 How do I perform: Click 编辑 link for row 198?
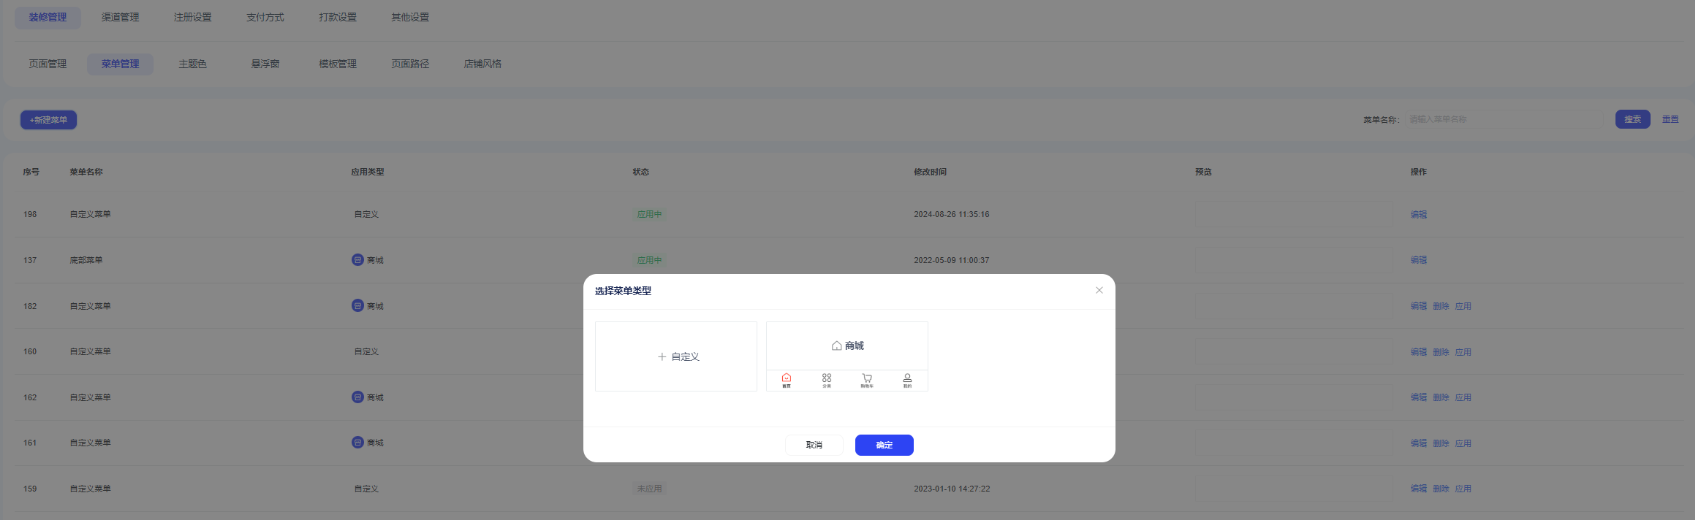coord(1418,214)
